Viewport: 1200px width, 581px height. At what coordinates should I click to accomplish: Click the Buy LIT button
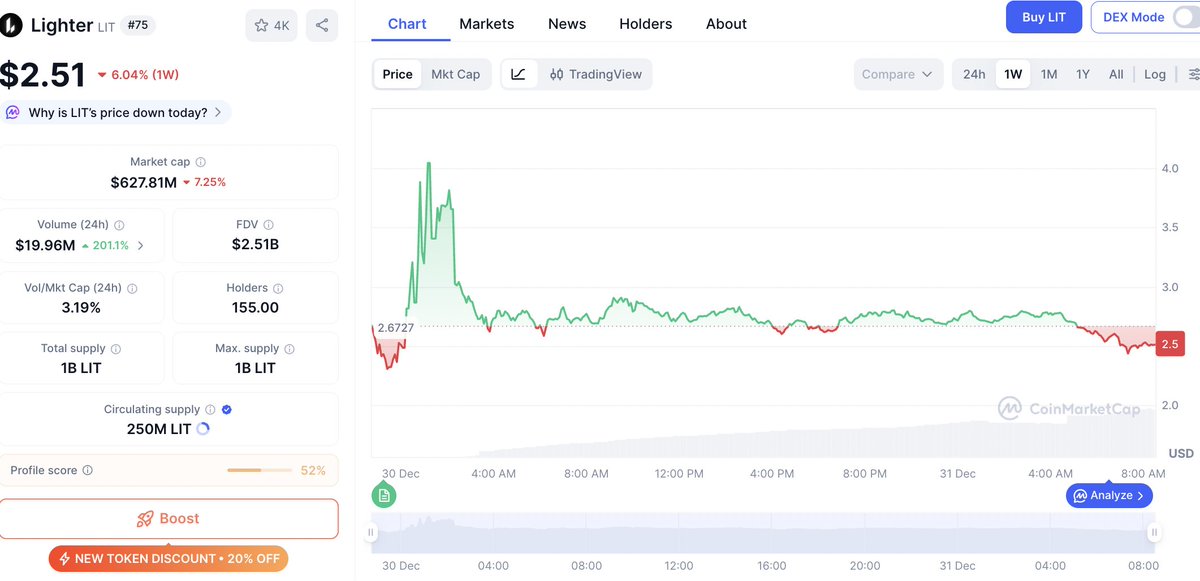click(x=1044, y=17)
